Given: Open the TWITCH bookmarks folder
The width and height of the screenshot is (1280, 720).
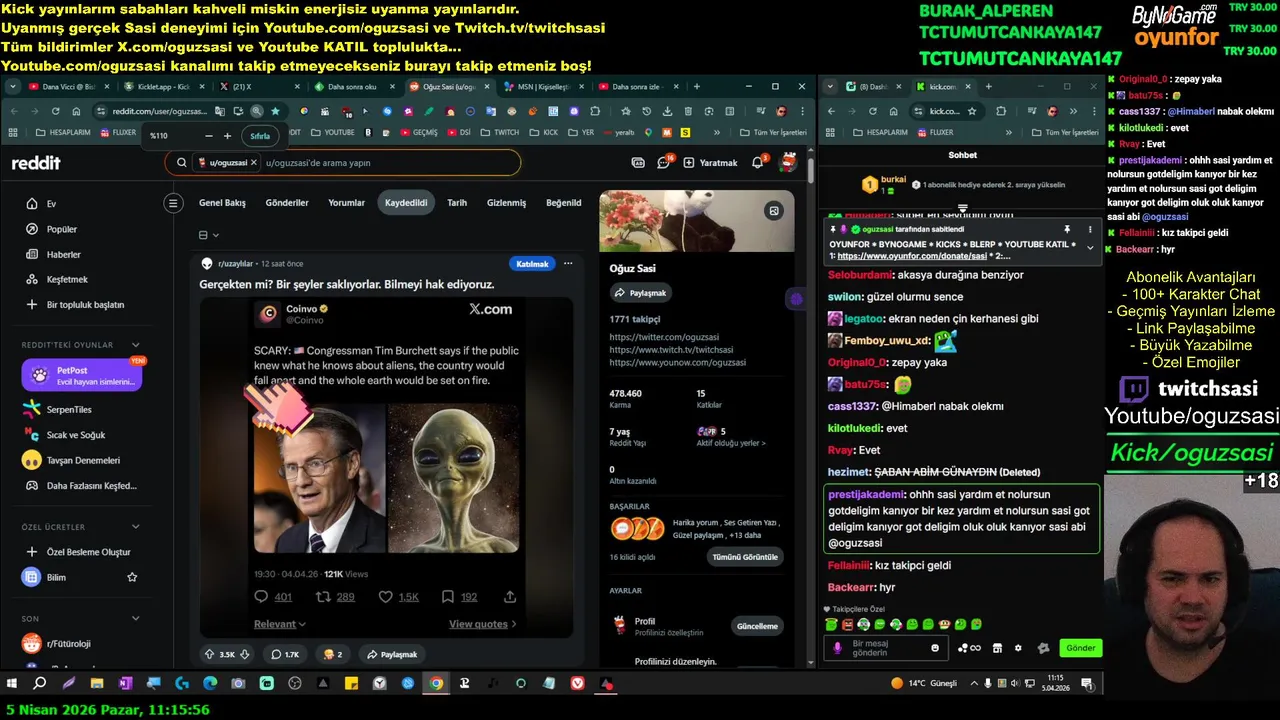Looking at the screenshot, I should pyautogui.click(x=500, y=132).
